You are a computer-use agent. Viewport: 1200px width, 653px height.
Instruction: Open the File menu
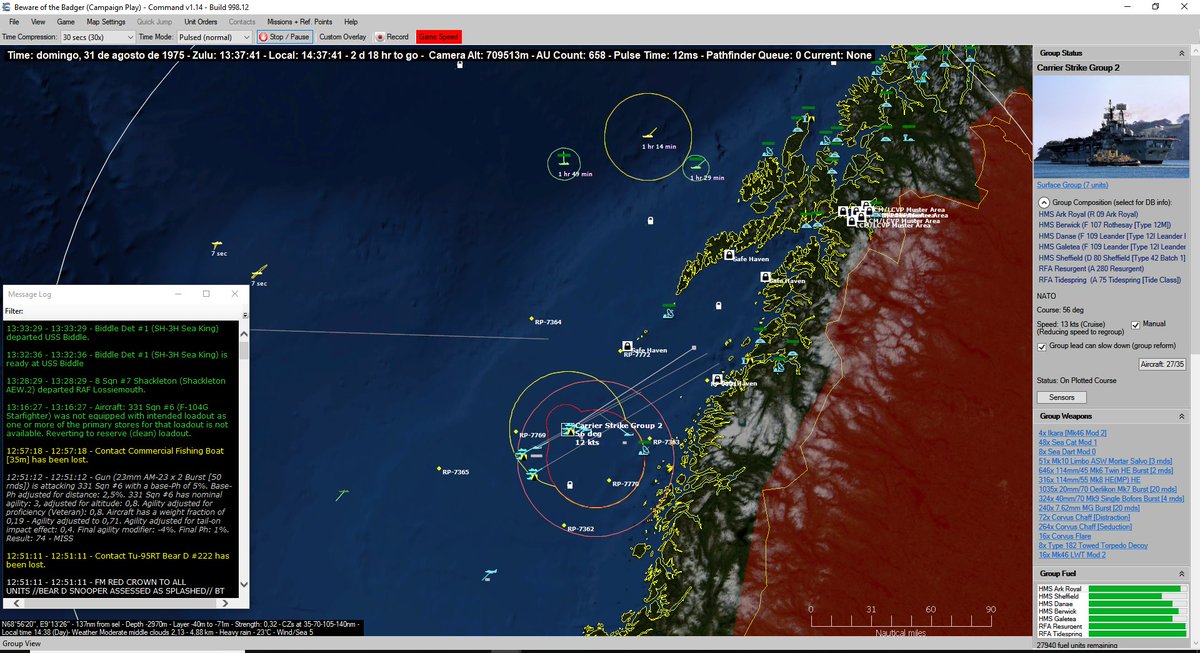point(14,21)
